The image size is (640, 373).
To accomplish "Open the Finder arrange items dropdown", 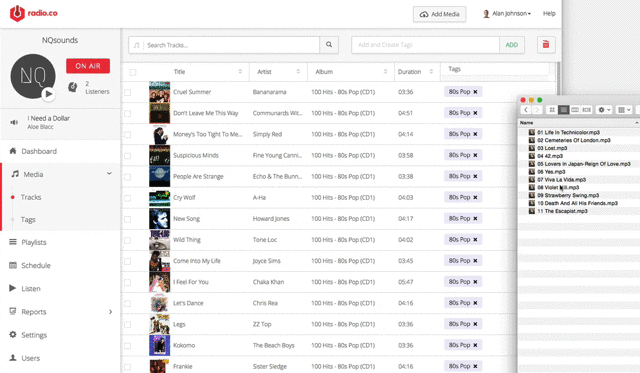I will point(624,110).
